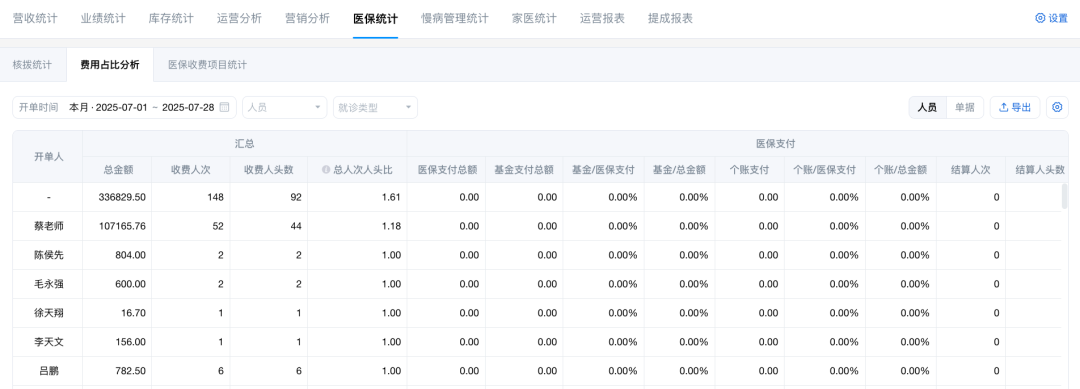Click the 总金额 column header
Viewport: 1080px width, 389px height.
point(118,169)
